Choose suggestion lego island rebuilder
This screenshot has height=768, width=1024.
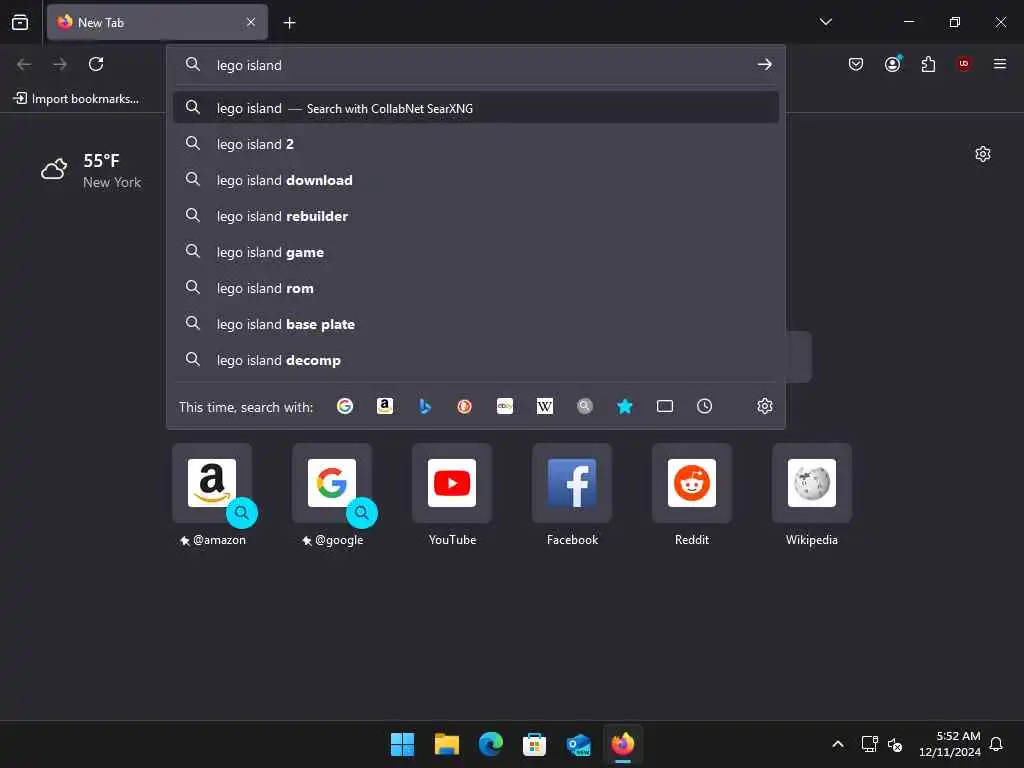(476, 216)
